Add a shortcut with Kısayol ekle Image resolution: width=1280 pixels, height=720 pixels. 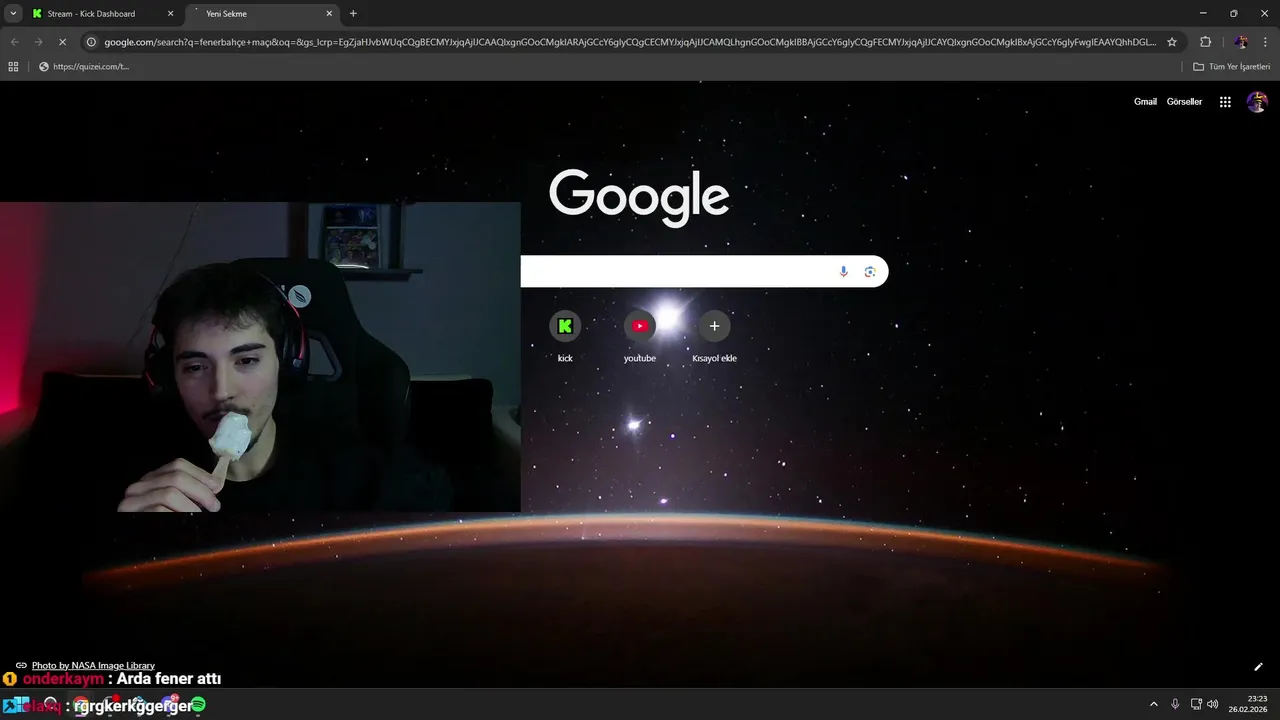pos(714,336)
